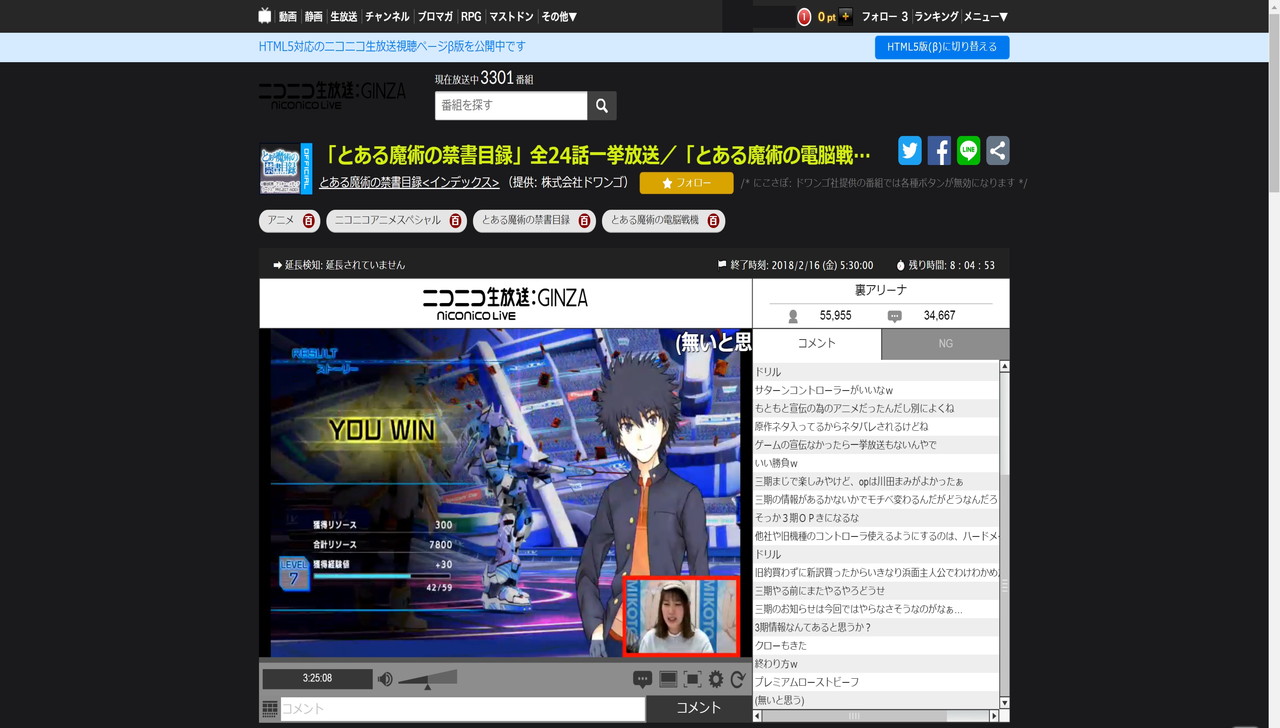Click comment list horizontal scroll left arrow
Screen dimensions: 1280x728
point(758,716)
